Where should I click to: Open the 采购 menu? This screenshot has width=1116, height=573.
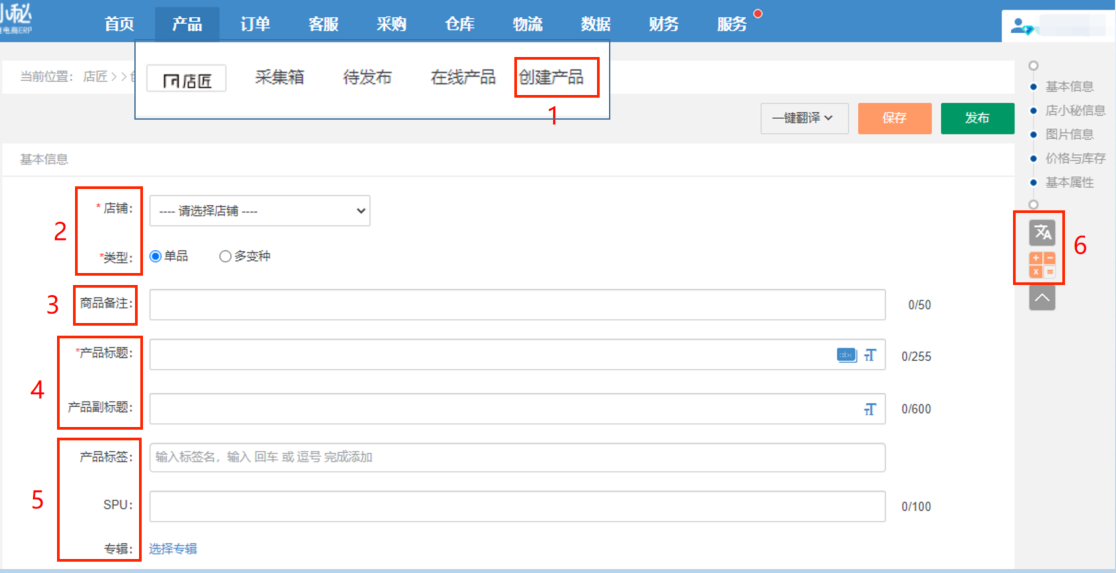(391, 24)
